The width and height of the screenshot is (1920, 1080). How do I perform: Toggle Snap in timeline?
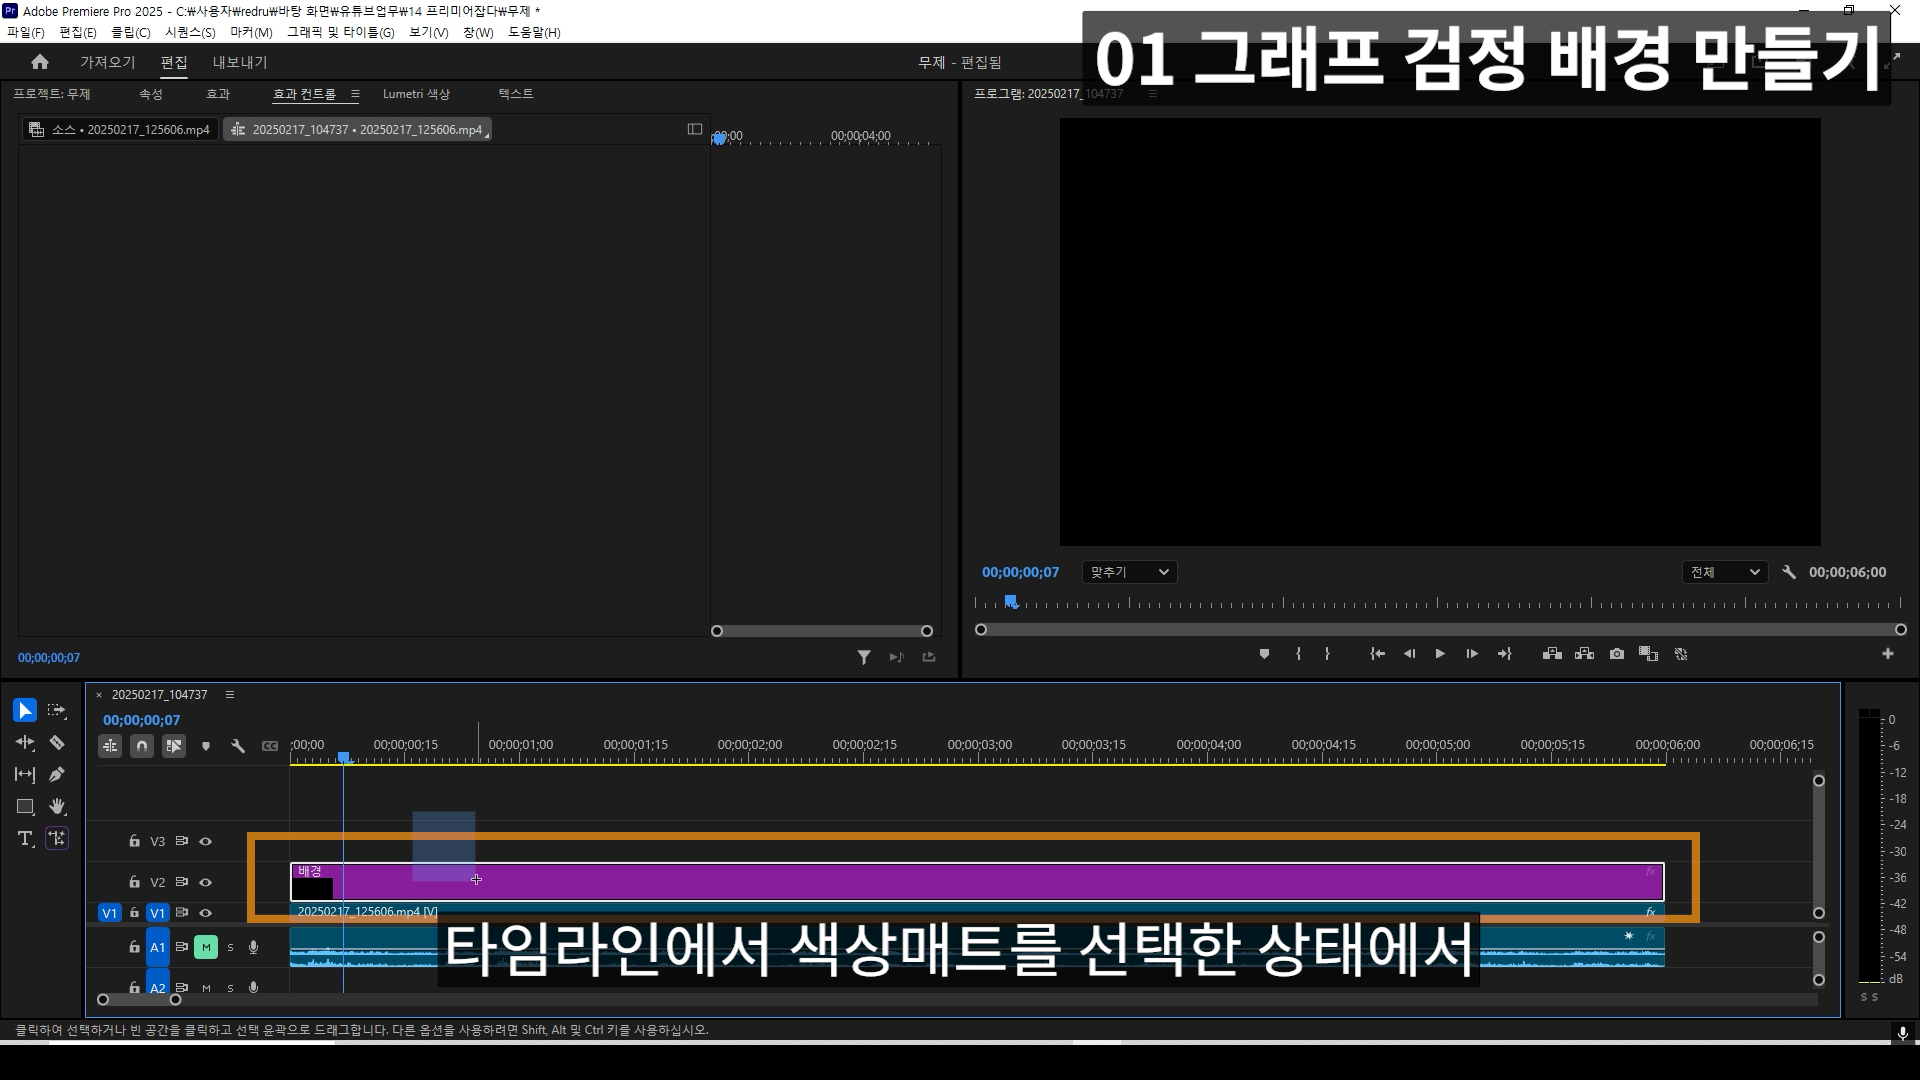tap(142, 746)
